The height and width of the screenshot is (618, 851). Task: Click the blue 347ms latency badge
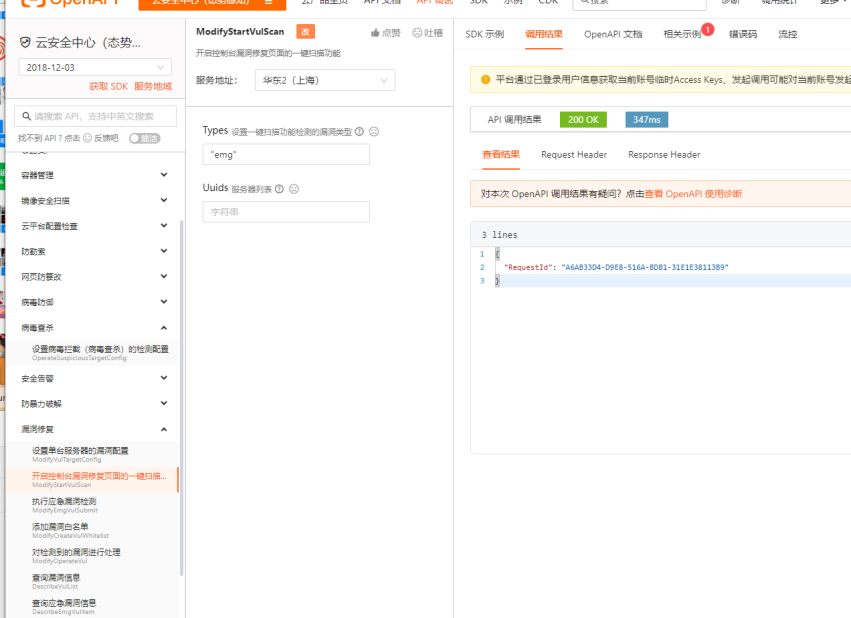tap(646, 120)
